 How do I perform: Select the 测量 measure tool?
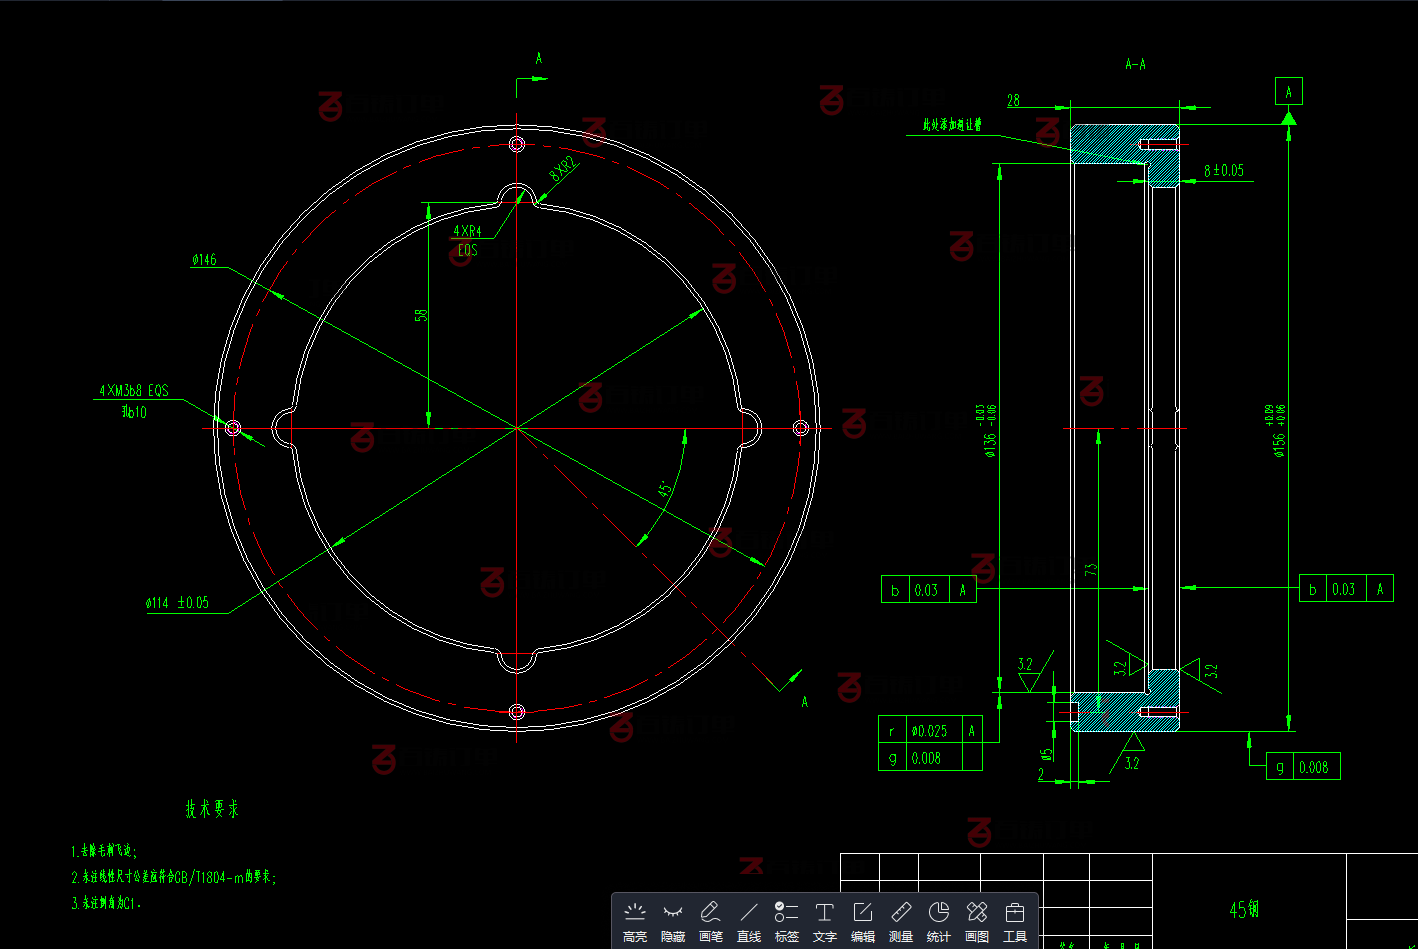pos(901,921)
